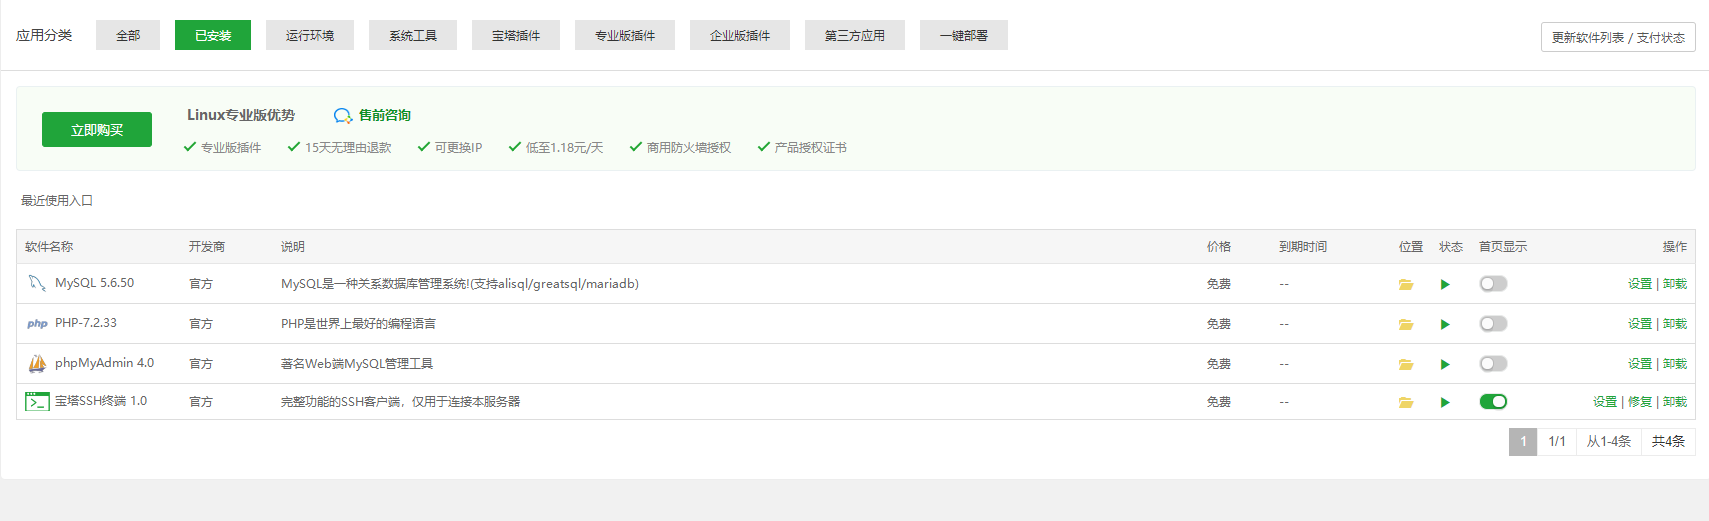Click the 软件名称 column header
The height and width of the screenshot is (521, 1709).
[49, 247]
